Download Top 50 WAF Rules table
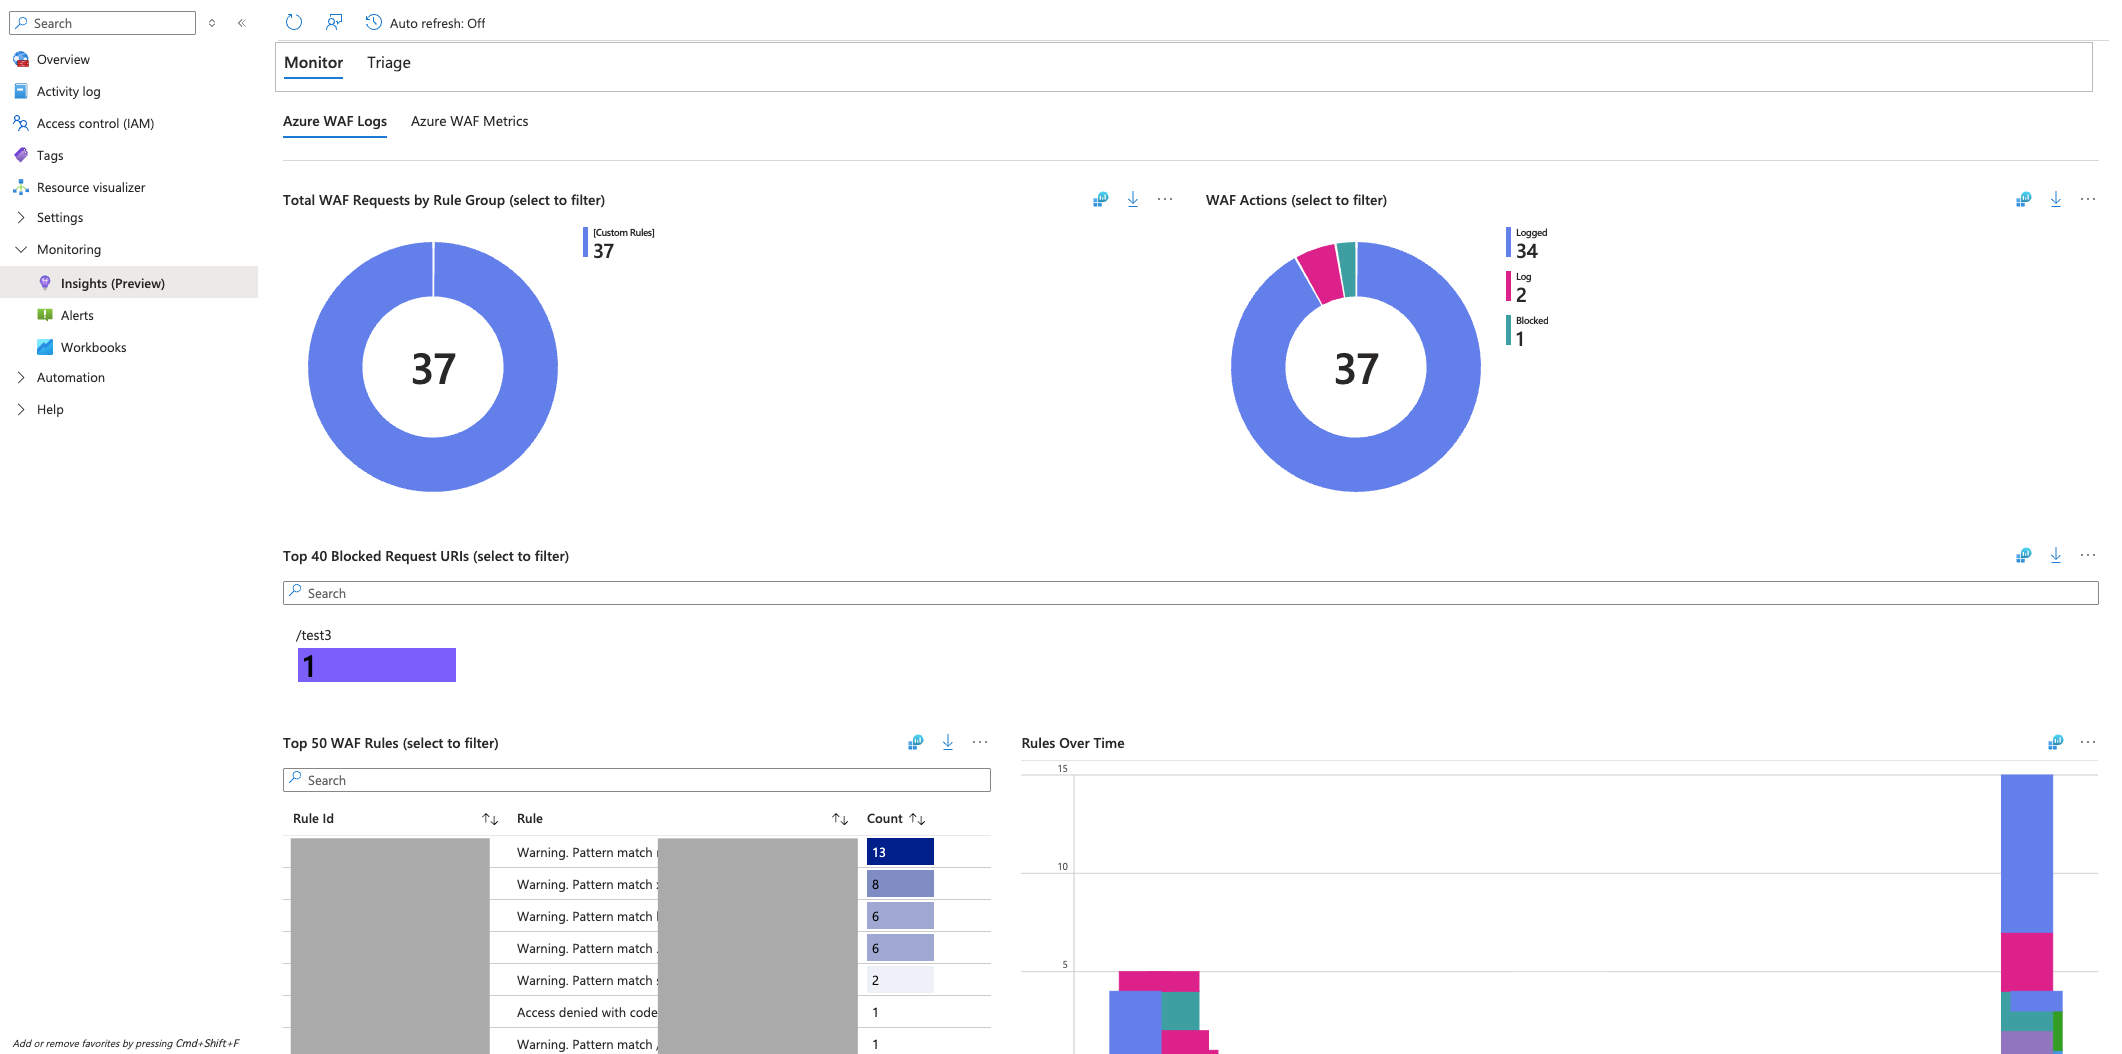This screenshot has width=2122, height=1054. point(948,743)
